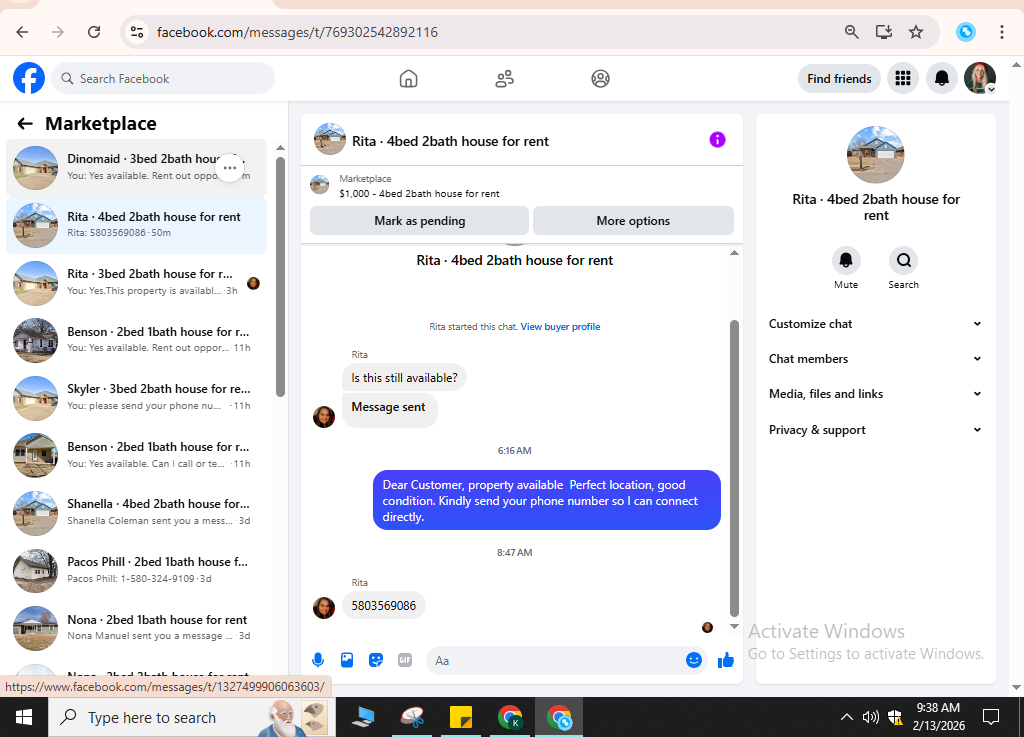Click the Search Facebook field

(163, 78)
